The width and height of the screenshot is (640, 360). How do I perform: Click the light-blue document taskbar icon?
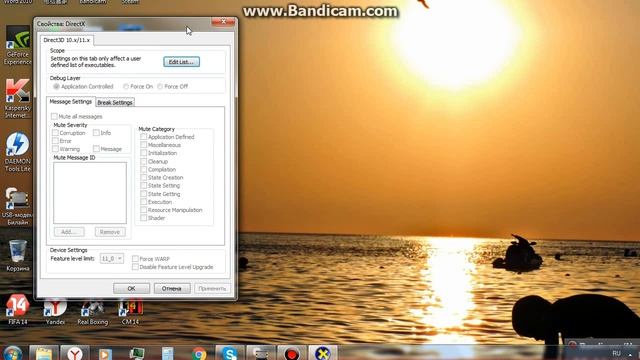click(167, 353)
